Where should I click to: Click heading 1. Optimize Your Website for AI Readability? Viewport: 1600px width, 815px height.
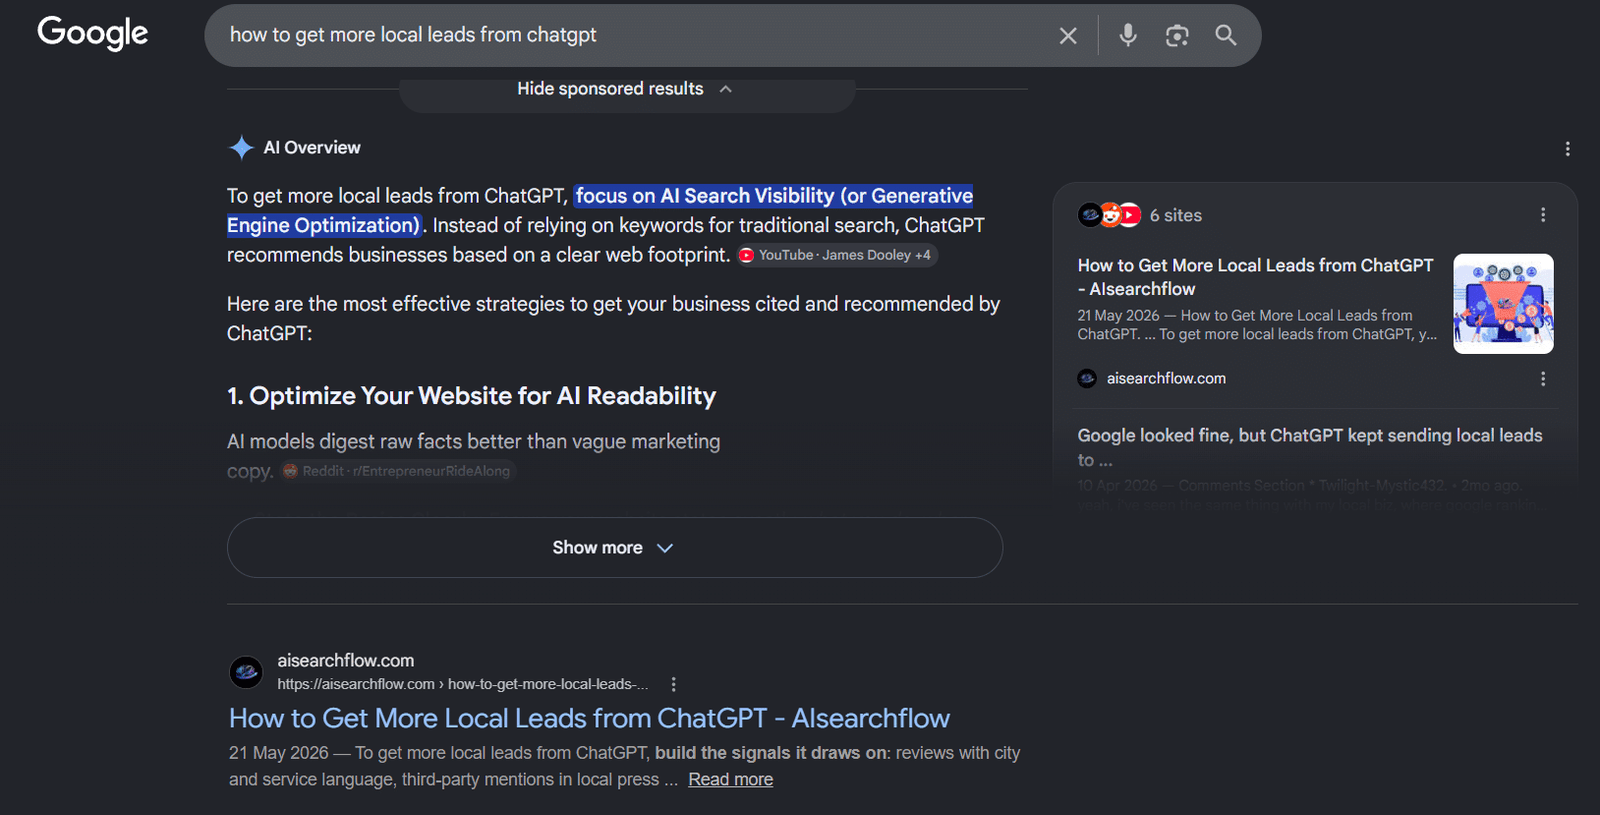(471, 396)
